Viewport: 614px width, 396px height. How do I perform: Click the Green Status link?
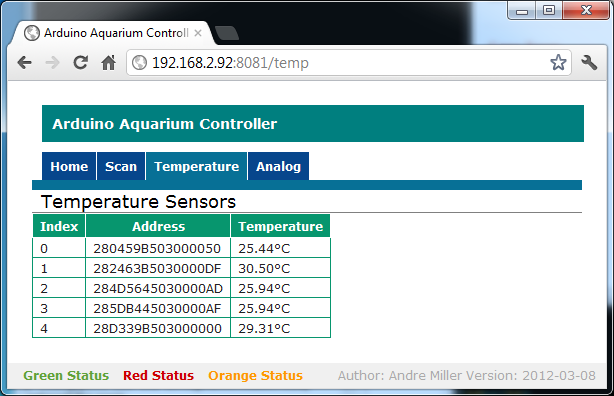pos(66,376)
